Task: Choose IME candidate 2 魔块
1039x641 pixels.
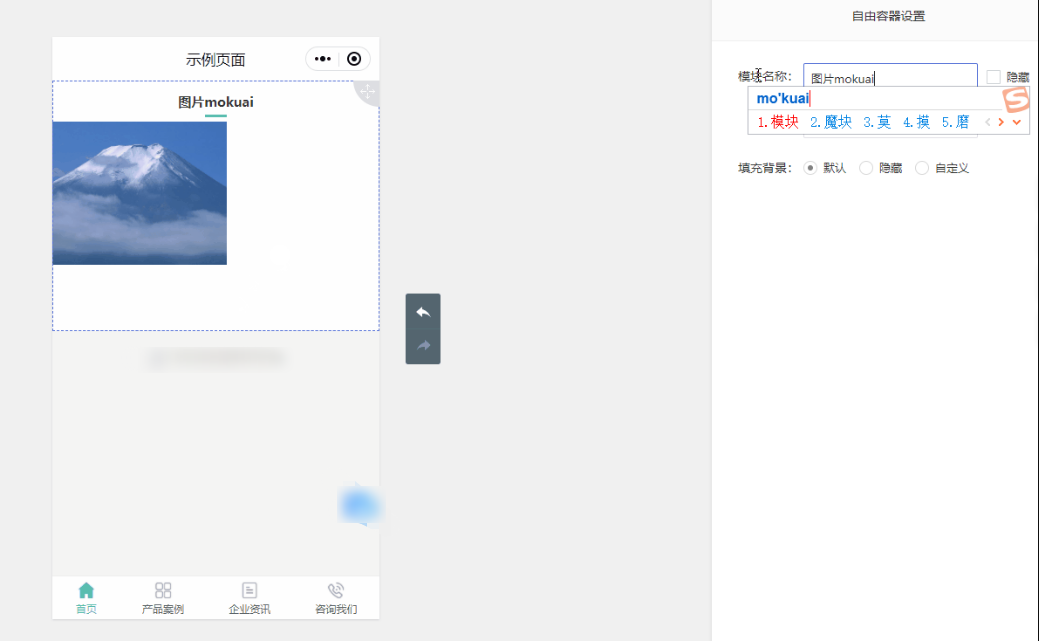Action: tap(831, 122)
